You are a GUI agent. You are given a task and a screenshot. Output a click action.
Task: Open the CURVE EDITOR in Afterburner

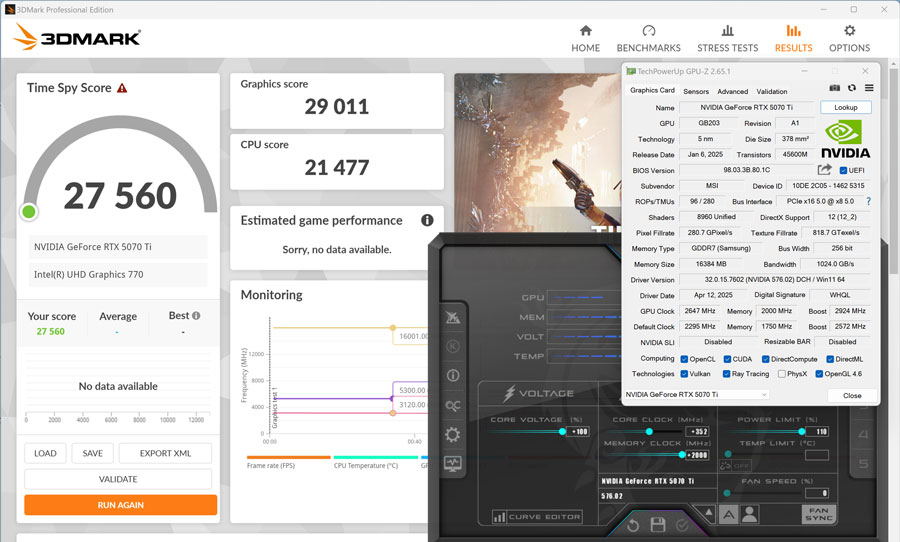click(537, 517)
